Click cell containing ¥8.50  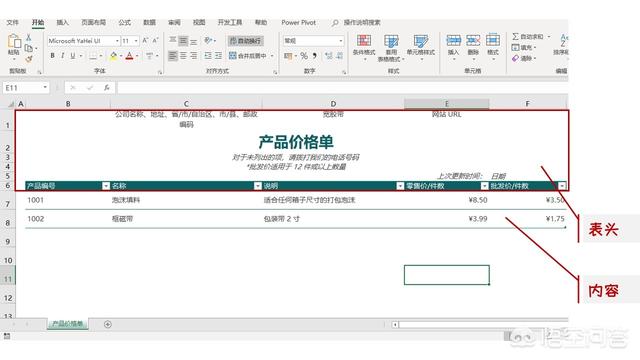pos(447,200)
